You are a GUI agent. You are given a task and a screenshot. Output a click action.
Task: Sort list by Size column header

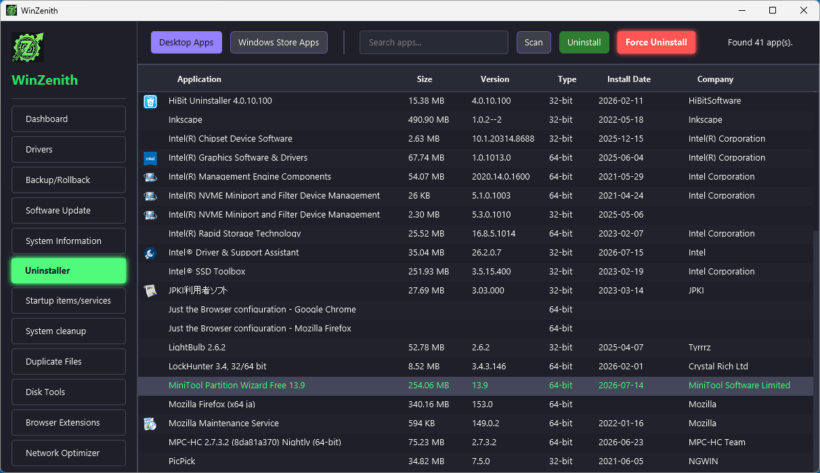(x=424, y=79)
